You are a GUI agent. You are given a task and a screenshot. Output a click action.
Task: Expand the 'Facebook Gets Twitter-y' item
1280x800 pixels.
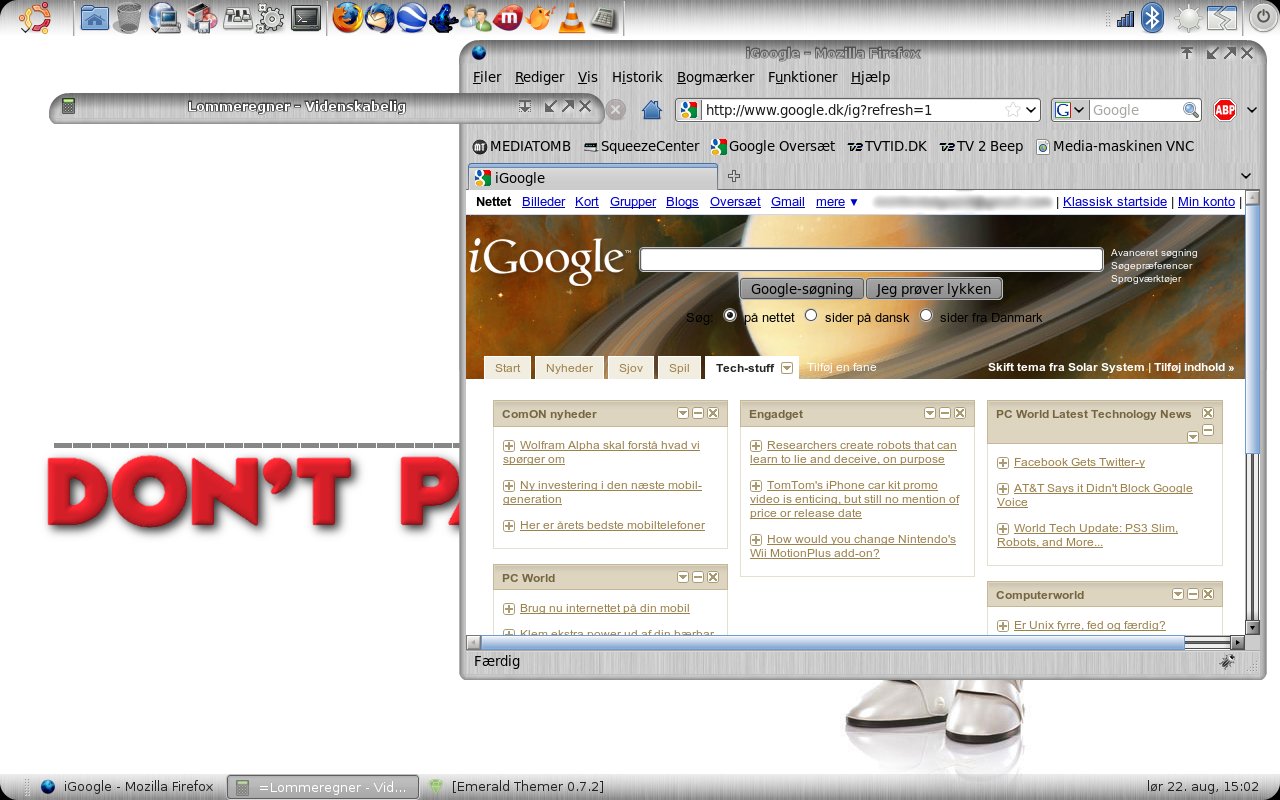(x=1003, y=463)
